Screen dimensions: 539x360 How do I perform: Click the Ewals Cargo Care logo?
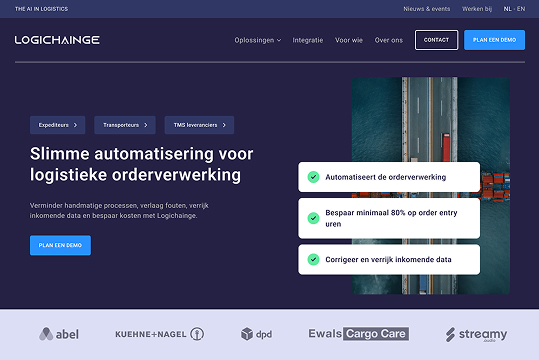point(359,334)
